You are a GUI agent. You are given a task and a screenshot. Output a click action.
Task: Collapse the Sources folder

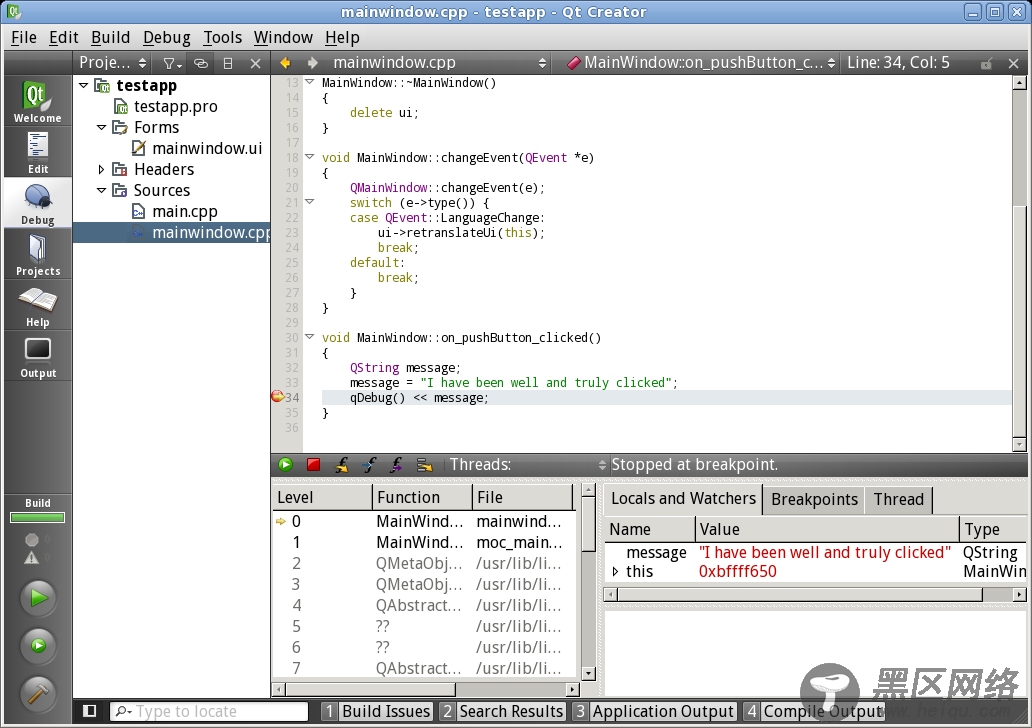coord(101,190)
